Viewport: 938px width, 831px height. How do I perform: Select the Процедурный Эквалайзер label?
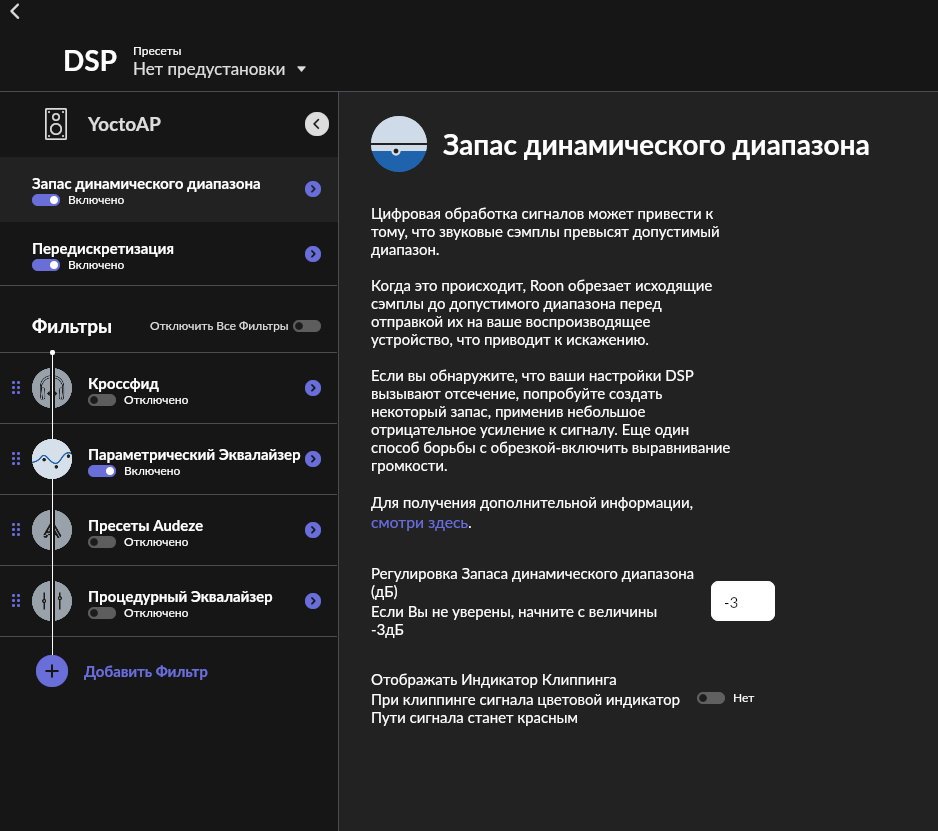pyautogui.click(x=180, y=596)
